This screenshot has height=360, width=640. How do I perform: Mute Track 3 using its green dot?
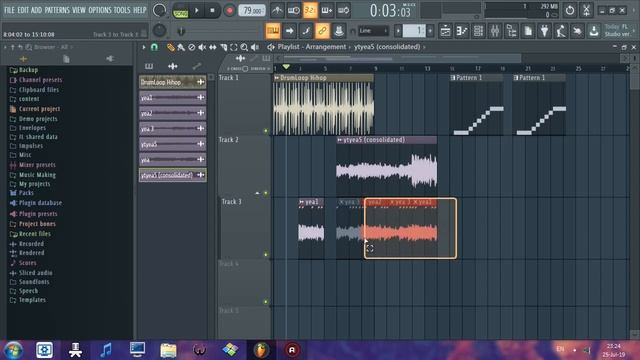266,255
